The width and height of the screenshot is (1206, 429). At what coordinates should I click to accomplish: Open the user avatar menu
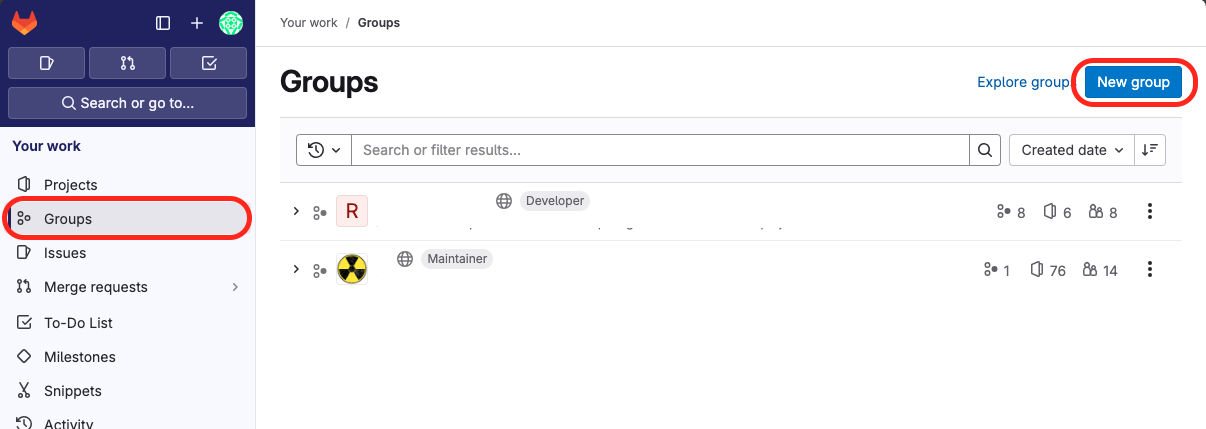pyautogui.click(x=231, y=23)
